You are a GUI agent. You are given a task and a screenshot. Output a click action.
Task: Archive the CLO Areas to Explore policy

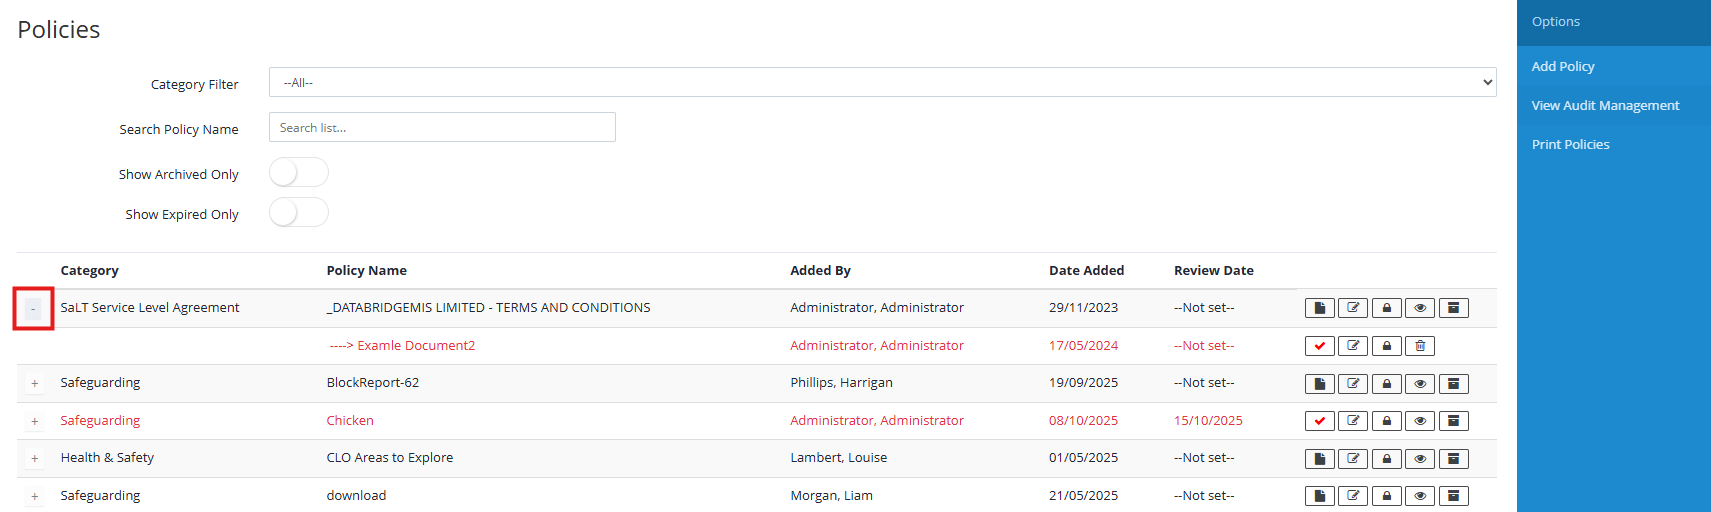(x=1453, y=458)
